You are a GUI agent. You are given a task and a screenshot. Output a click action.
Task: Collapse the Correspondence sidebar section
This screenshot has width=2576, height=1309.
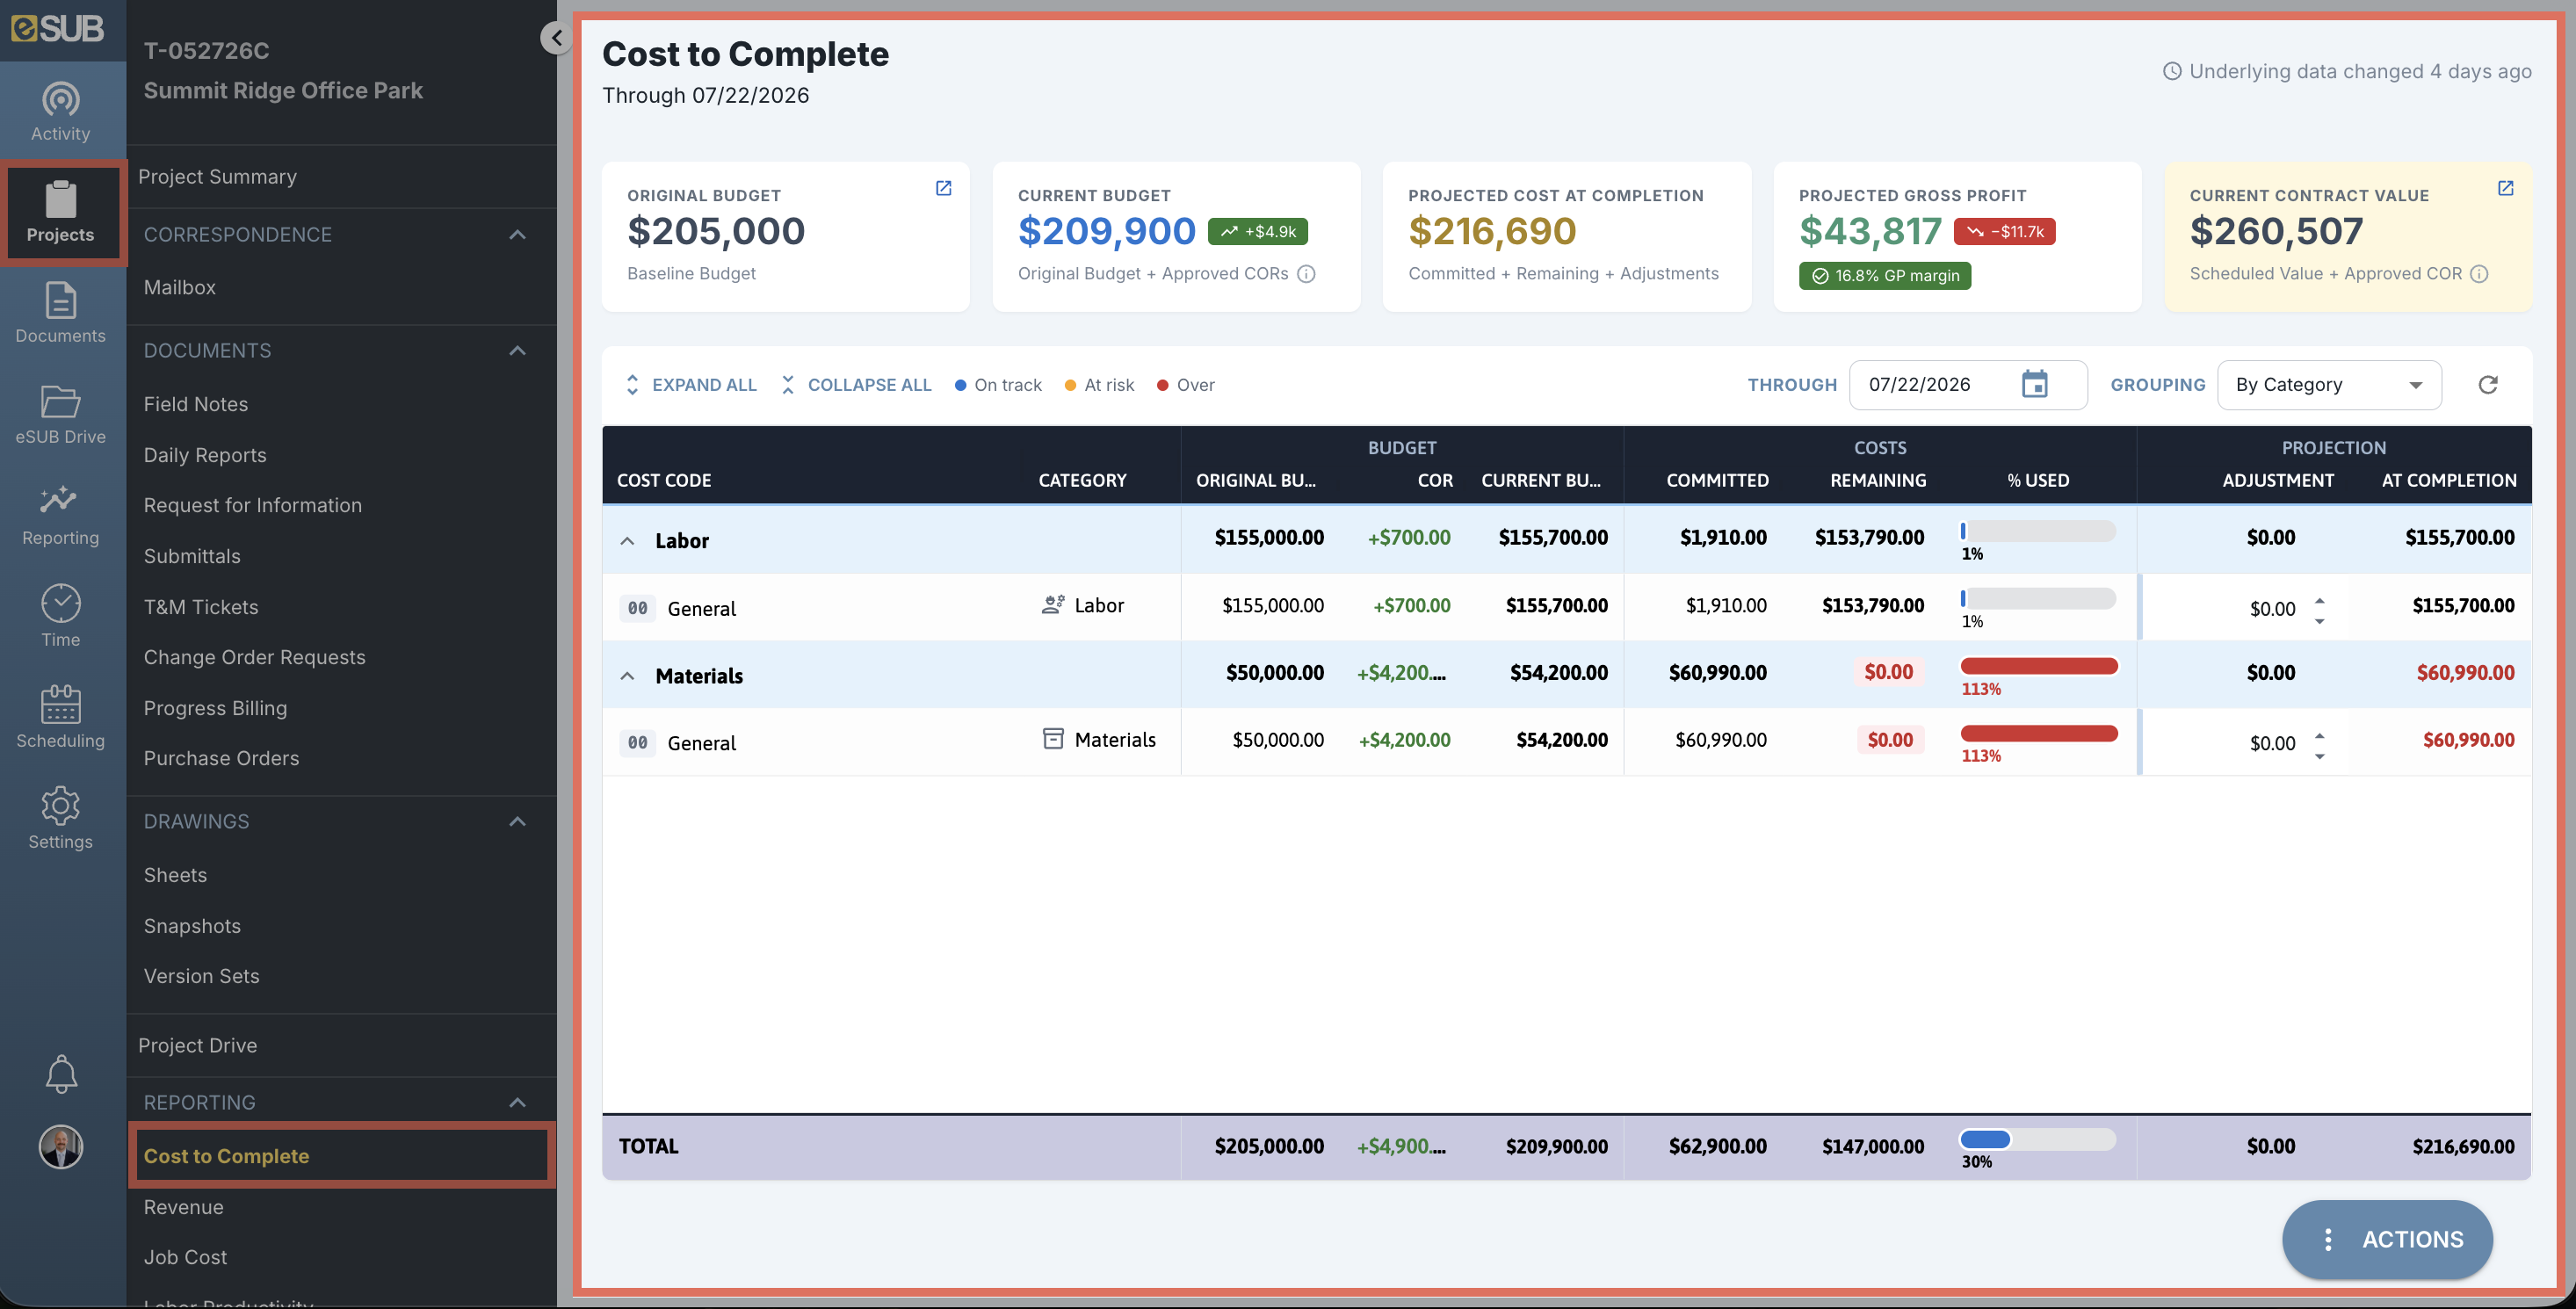click(517, 235)
